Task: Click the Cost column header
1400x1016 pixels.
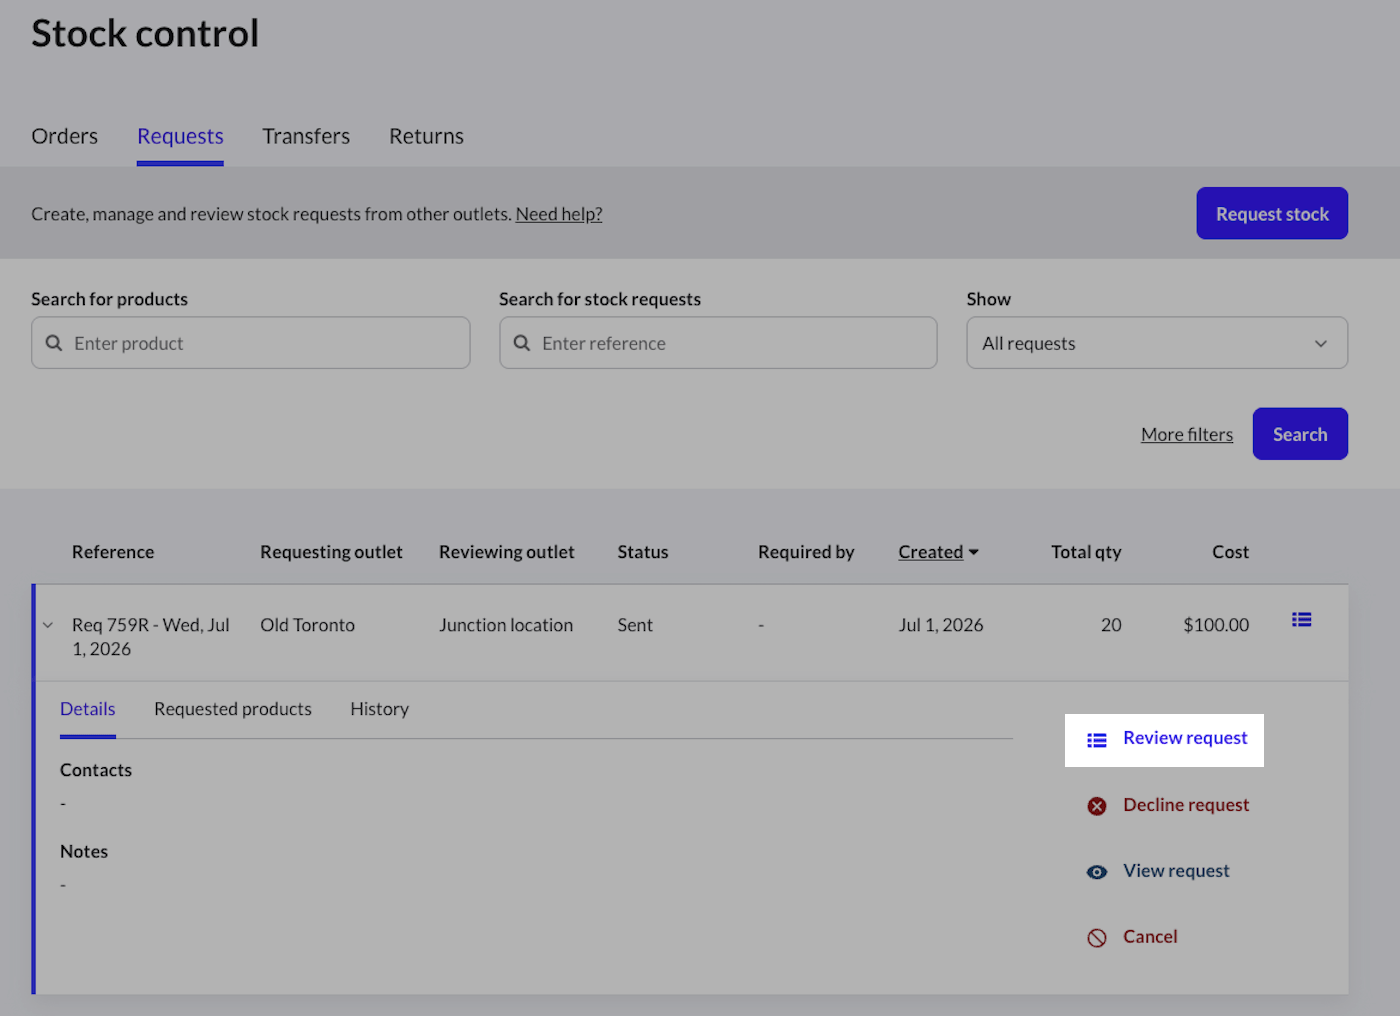Action: coord(1231,552)
